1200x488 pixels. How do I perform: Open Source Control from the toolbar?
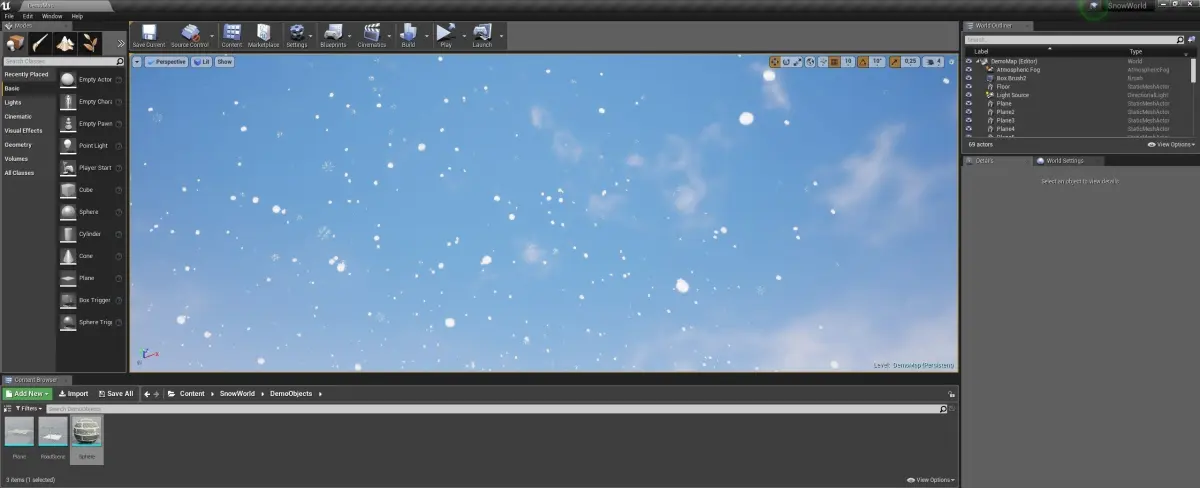189,36
